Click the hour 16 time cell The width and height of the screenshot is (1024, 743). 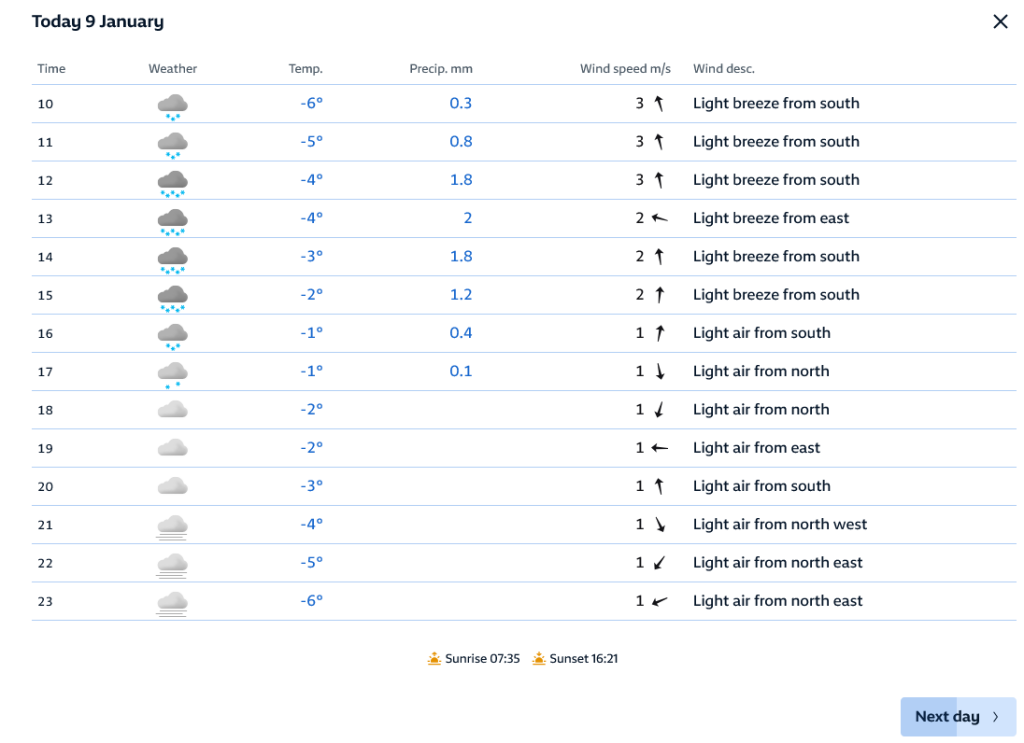pyautogui.click(x=45, y=334)
